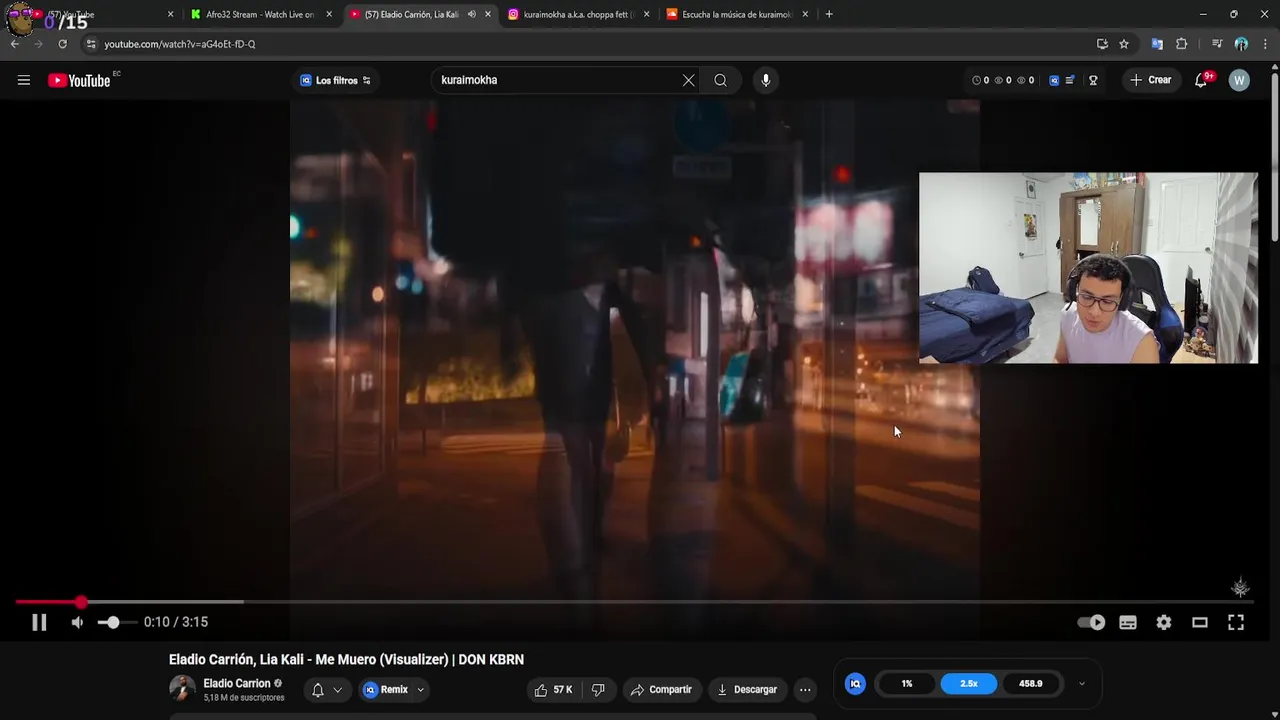The image size is (1280, 720).
Task: Click the 0:10 / 3:15 time display
Action: (176, 622)
